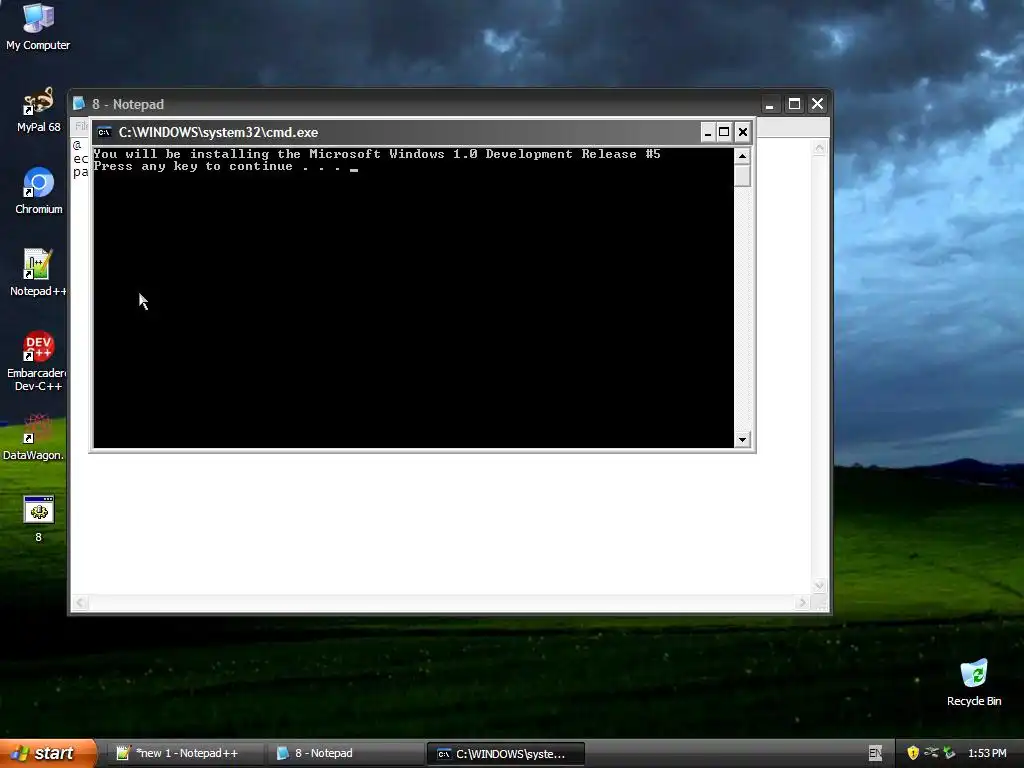Click the cmd window scroll up arrow
The height and width of the screenshot is (768, 1024).
point(742,155)
